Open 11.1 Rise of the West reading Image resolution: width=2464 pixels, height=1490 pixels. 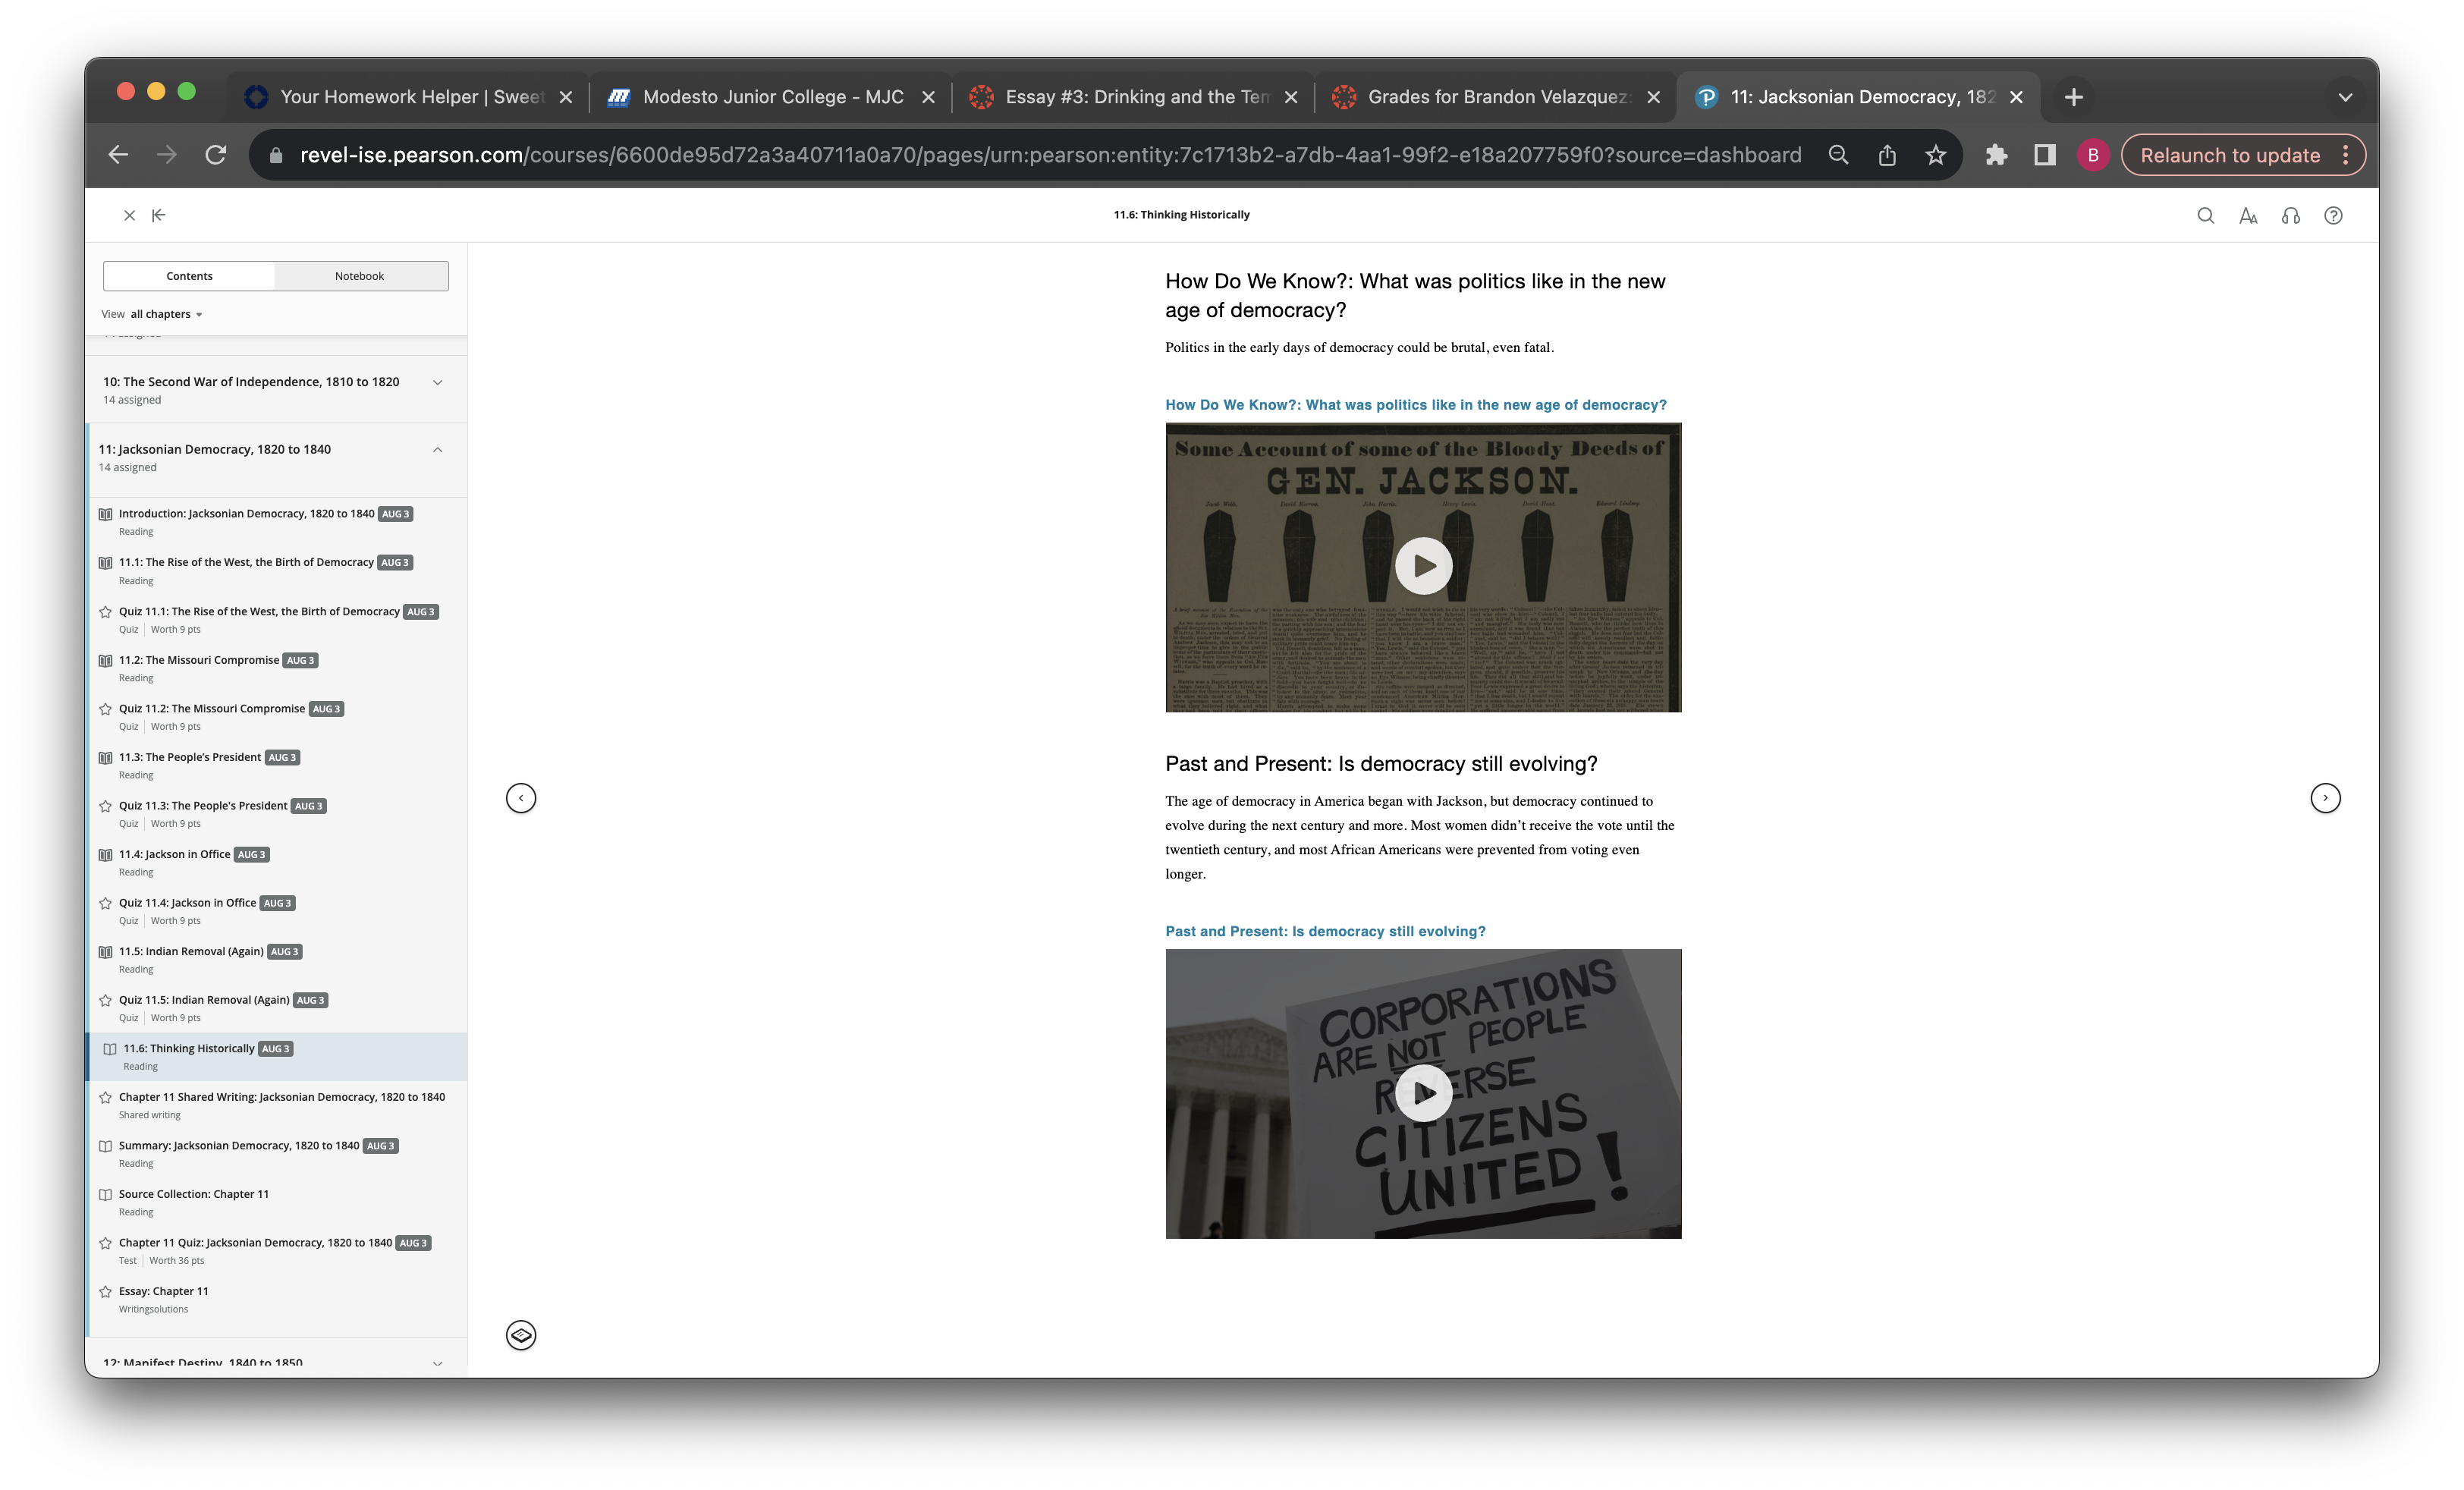(246, 563)
